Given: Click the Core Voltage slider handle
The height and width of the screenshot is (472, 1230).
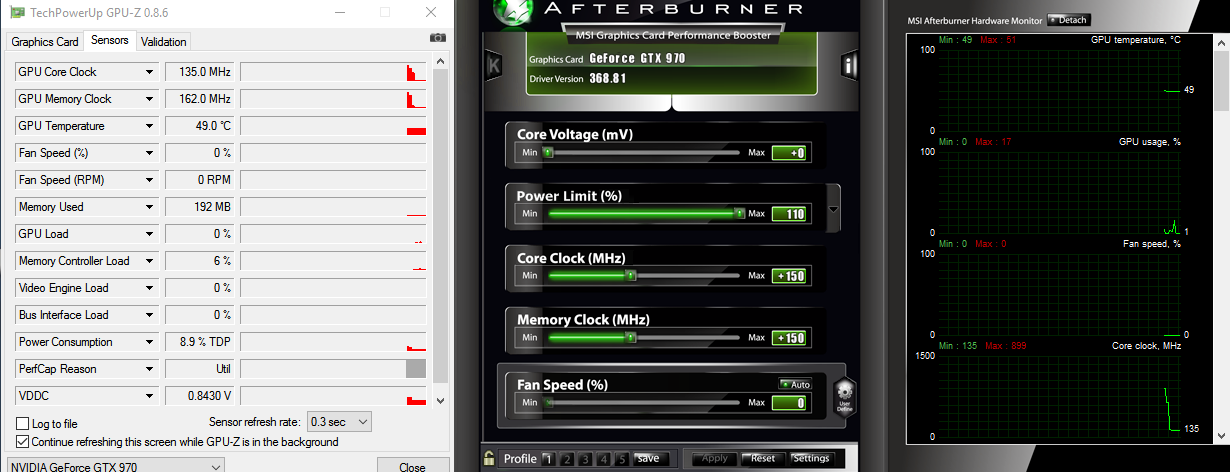Looking at the screenshot, I should [548, 153].
